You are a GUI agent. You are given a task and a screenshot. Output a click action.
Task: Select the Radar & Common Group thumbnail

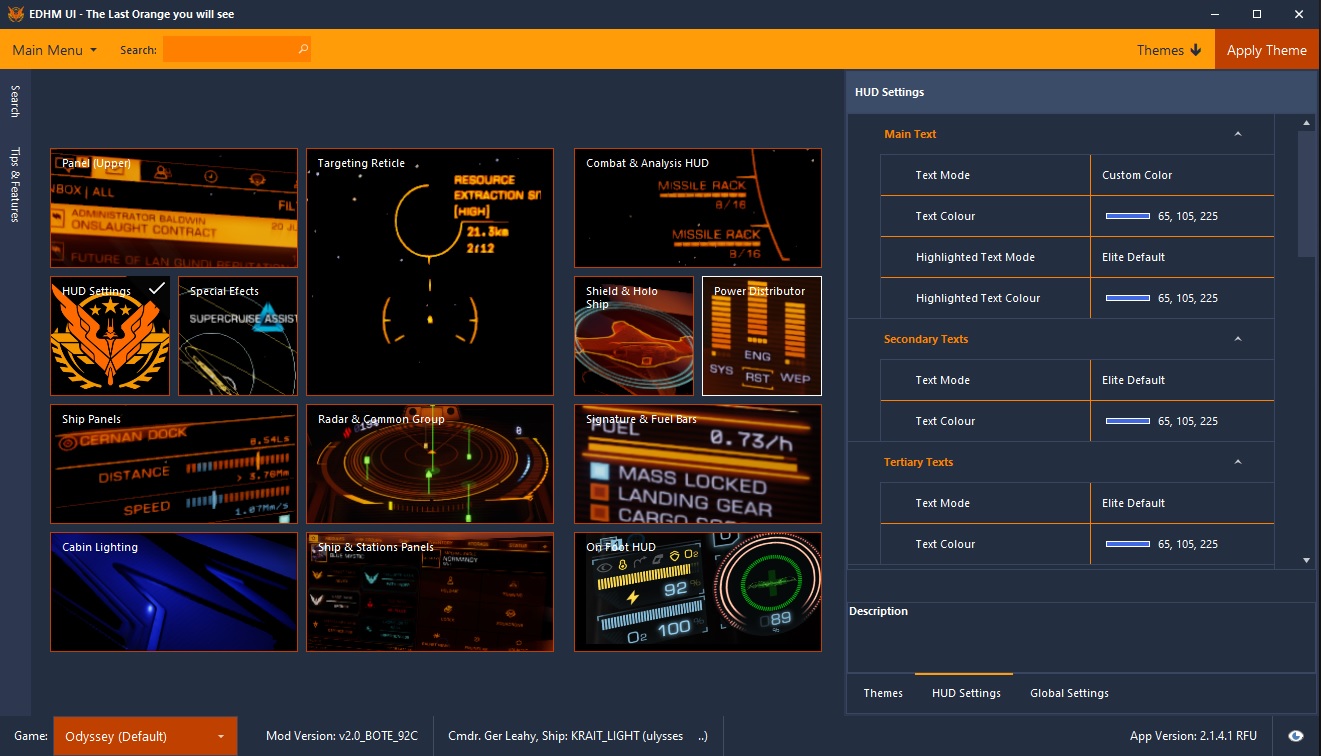coord(430,464)
